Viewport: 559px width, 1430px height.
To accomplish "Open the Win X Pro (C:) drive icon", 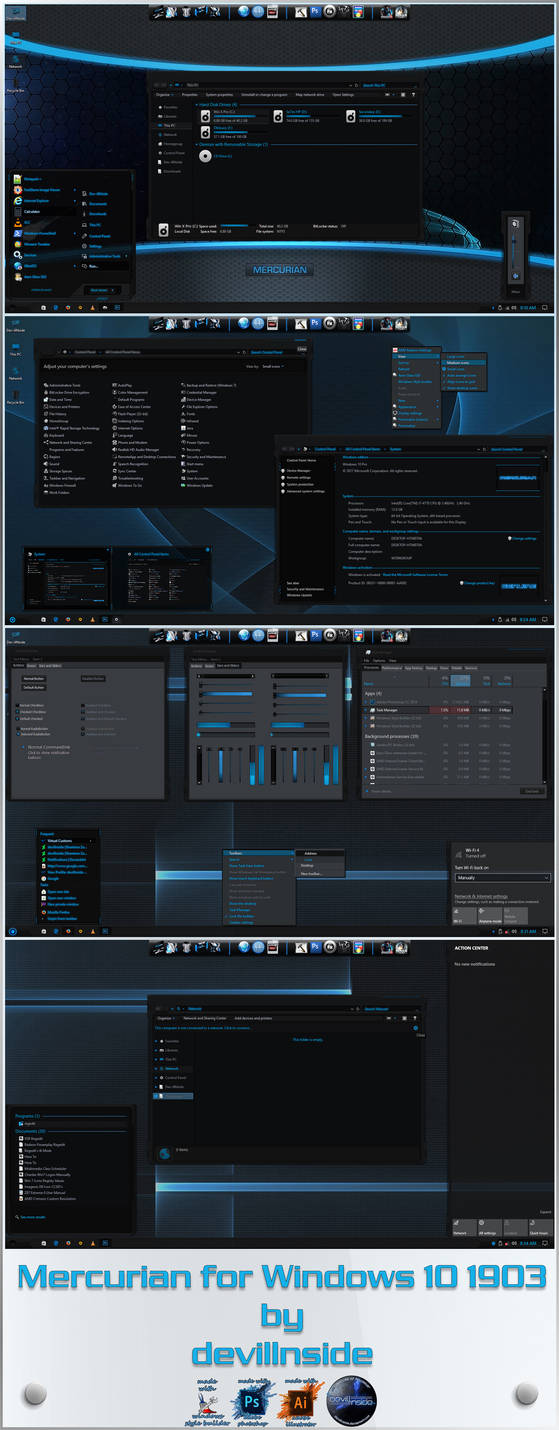I will click(205, 117).
